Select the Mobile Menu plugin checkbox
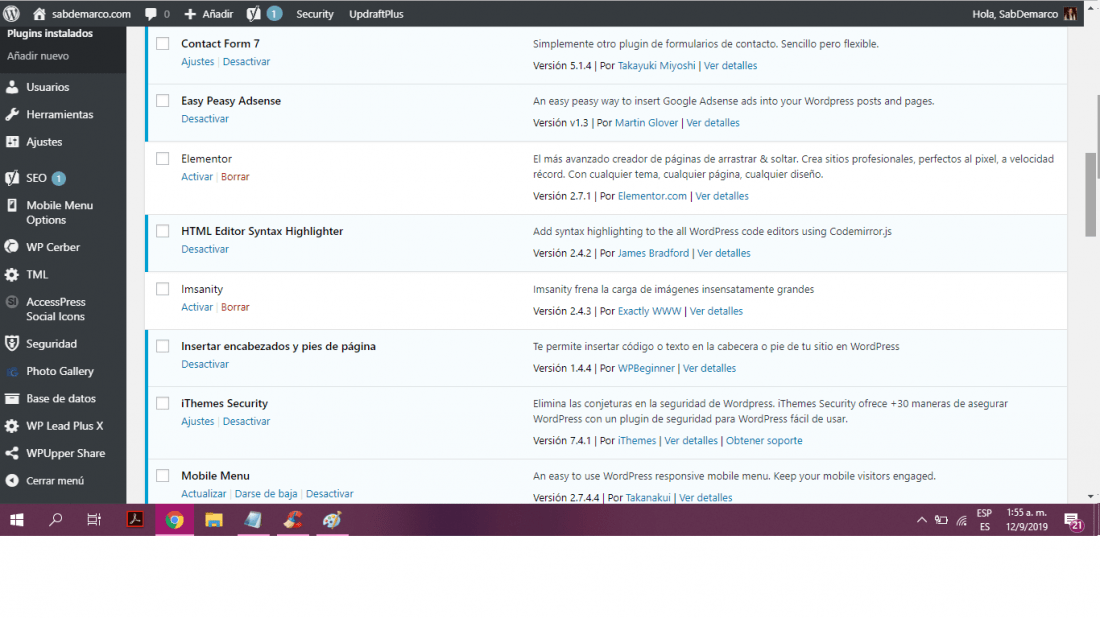Image resolution: width=1100 pixels, height=618 pixels. click(x=163, y=476)
